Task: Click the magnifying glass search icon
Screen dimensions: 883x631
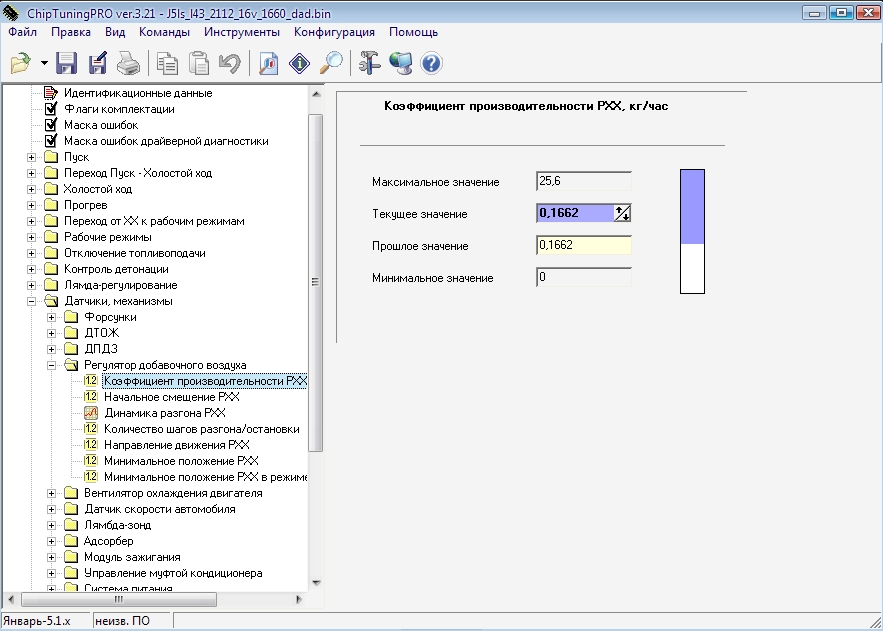Action: click(x=331, y=64)
